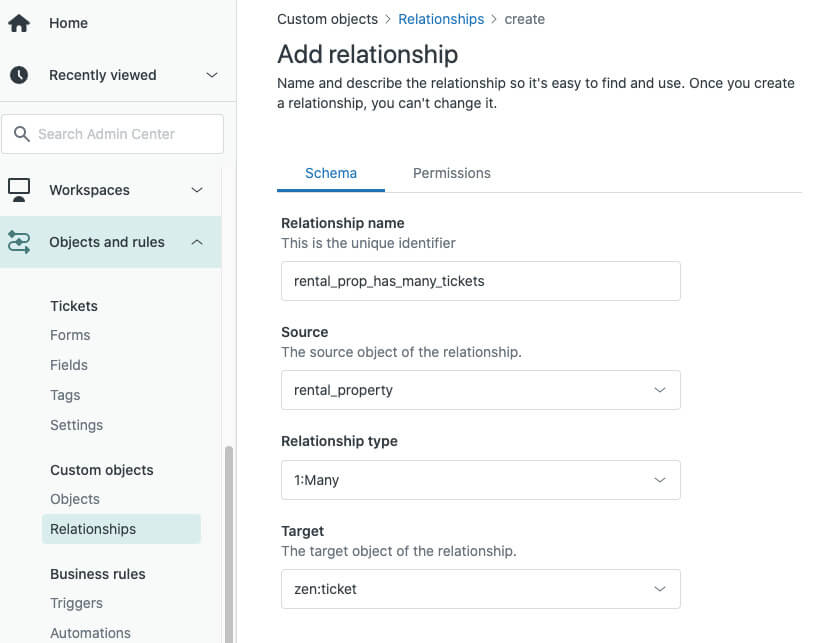The height and width of the screenshot is (643, 816).
Task: Click 'This is the unique identifier' text
Action: pos(368,243)
